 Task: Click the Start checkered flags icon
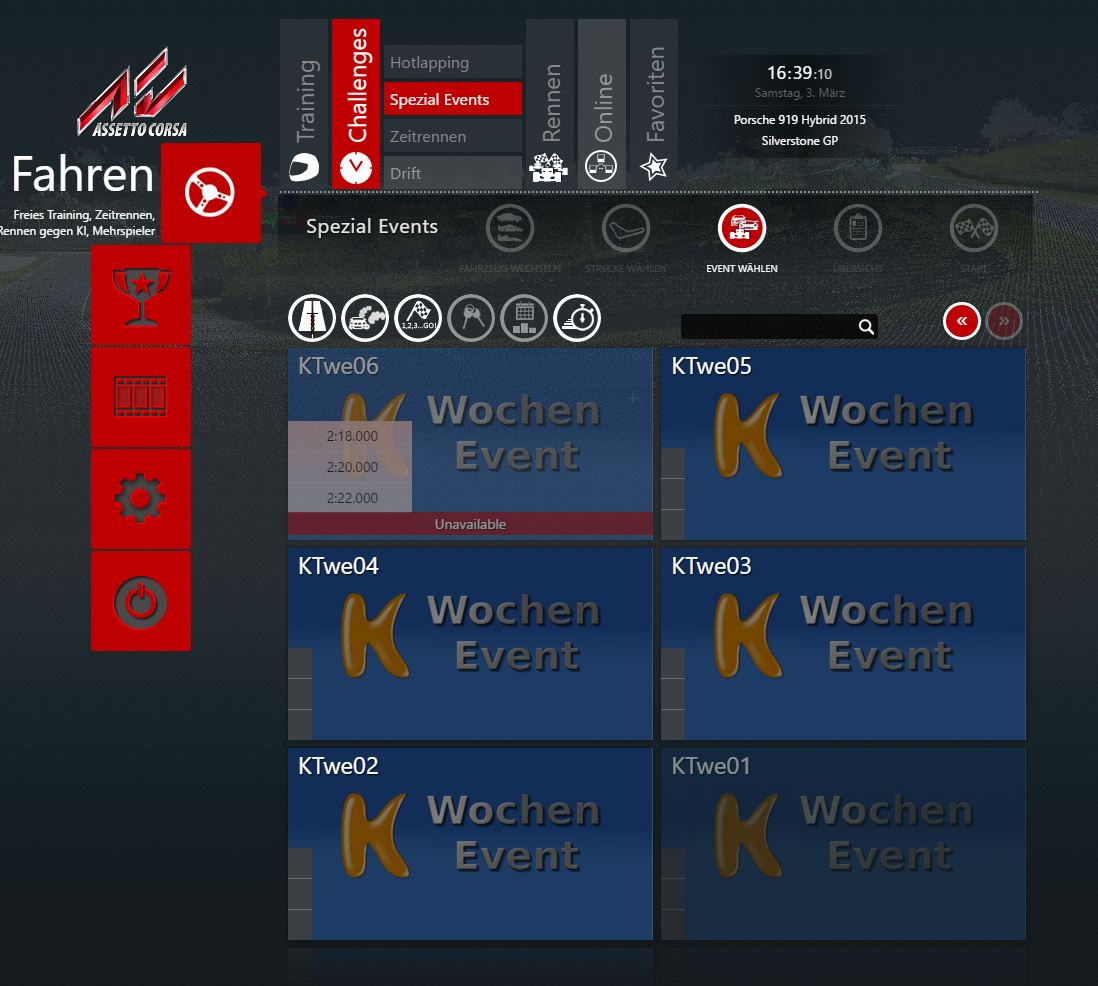coord(973,228)
